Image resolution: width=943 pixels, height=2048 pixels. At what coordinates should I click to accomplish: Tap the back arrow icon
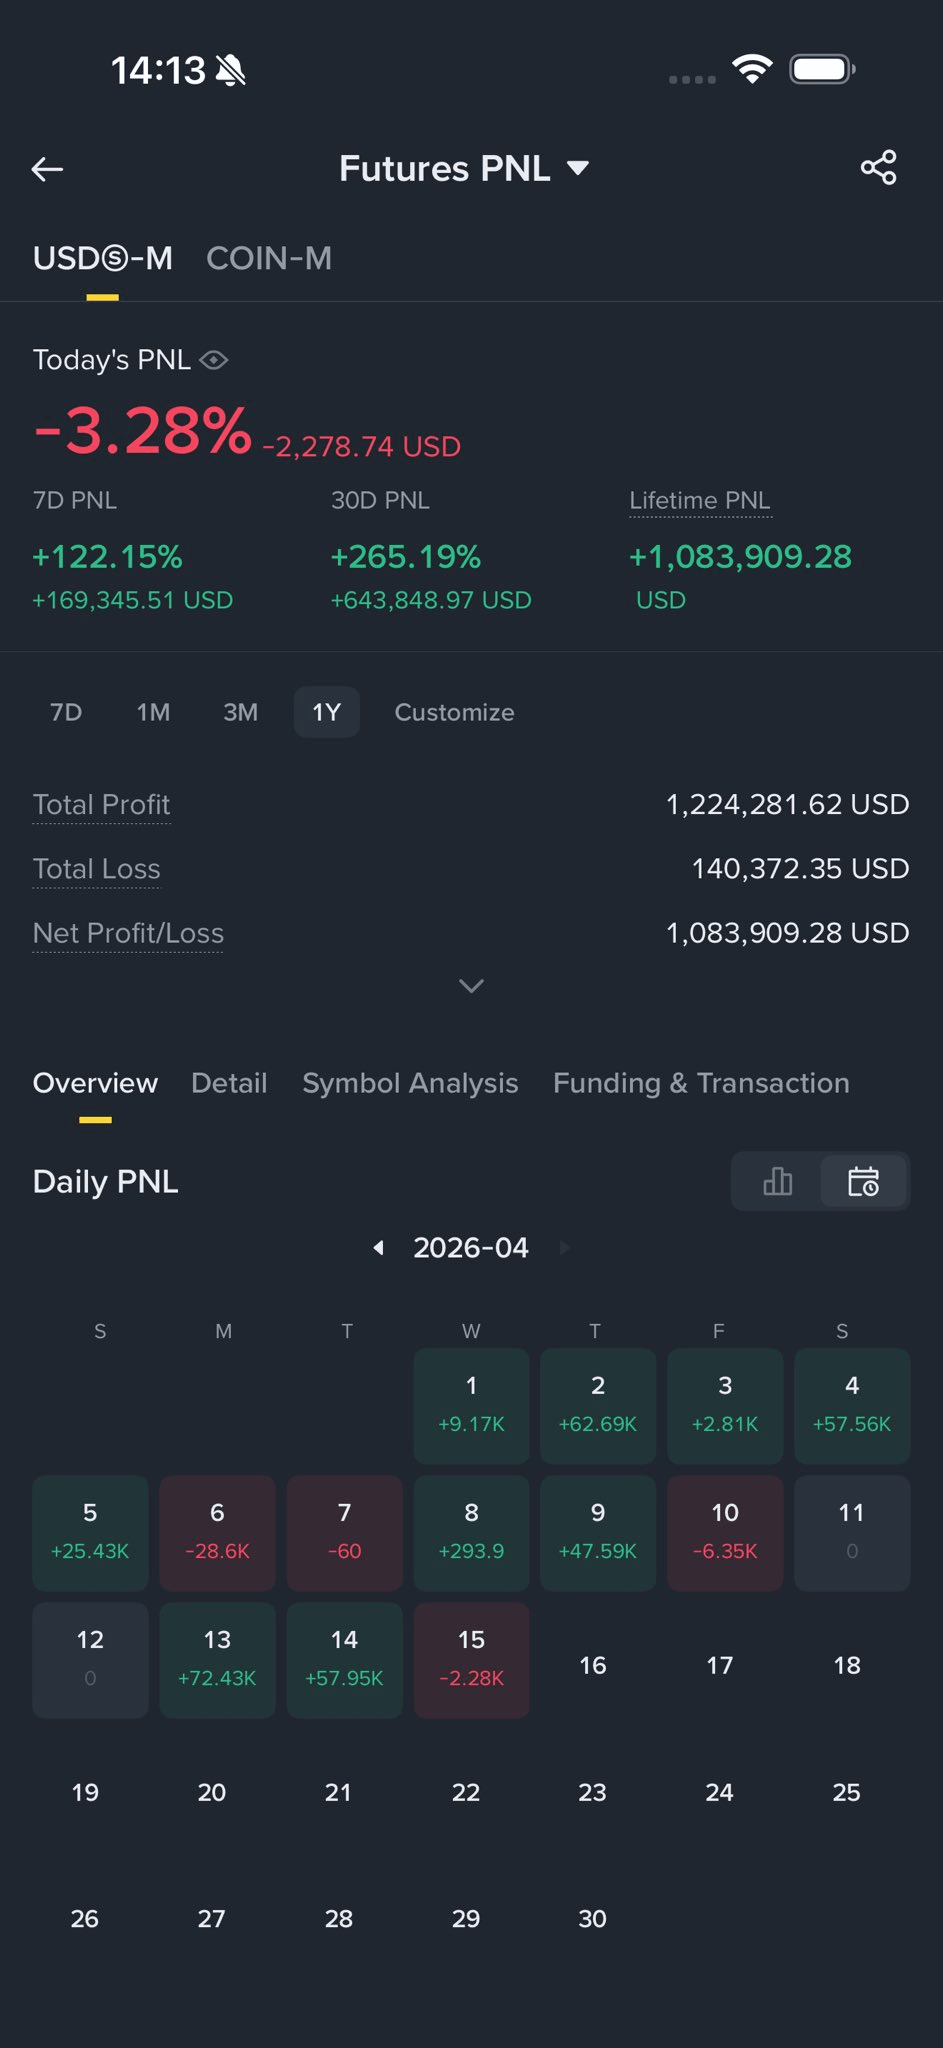pyautogui.click(x=47, y=169)
